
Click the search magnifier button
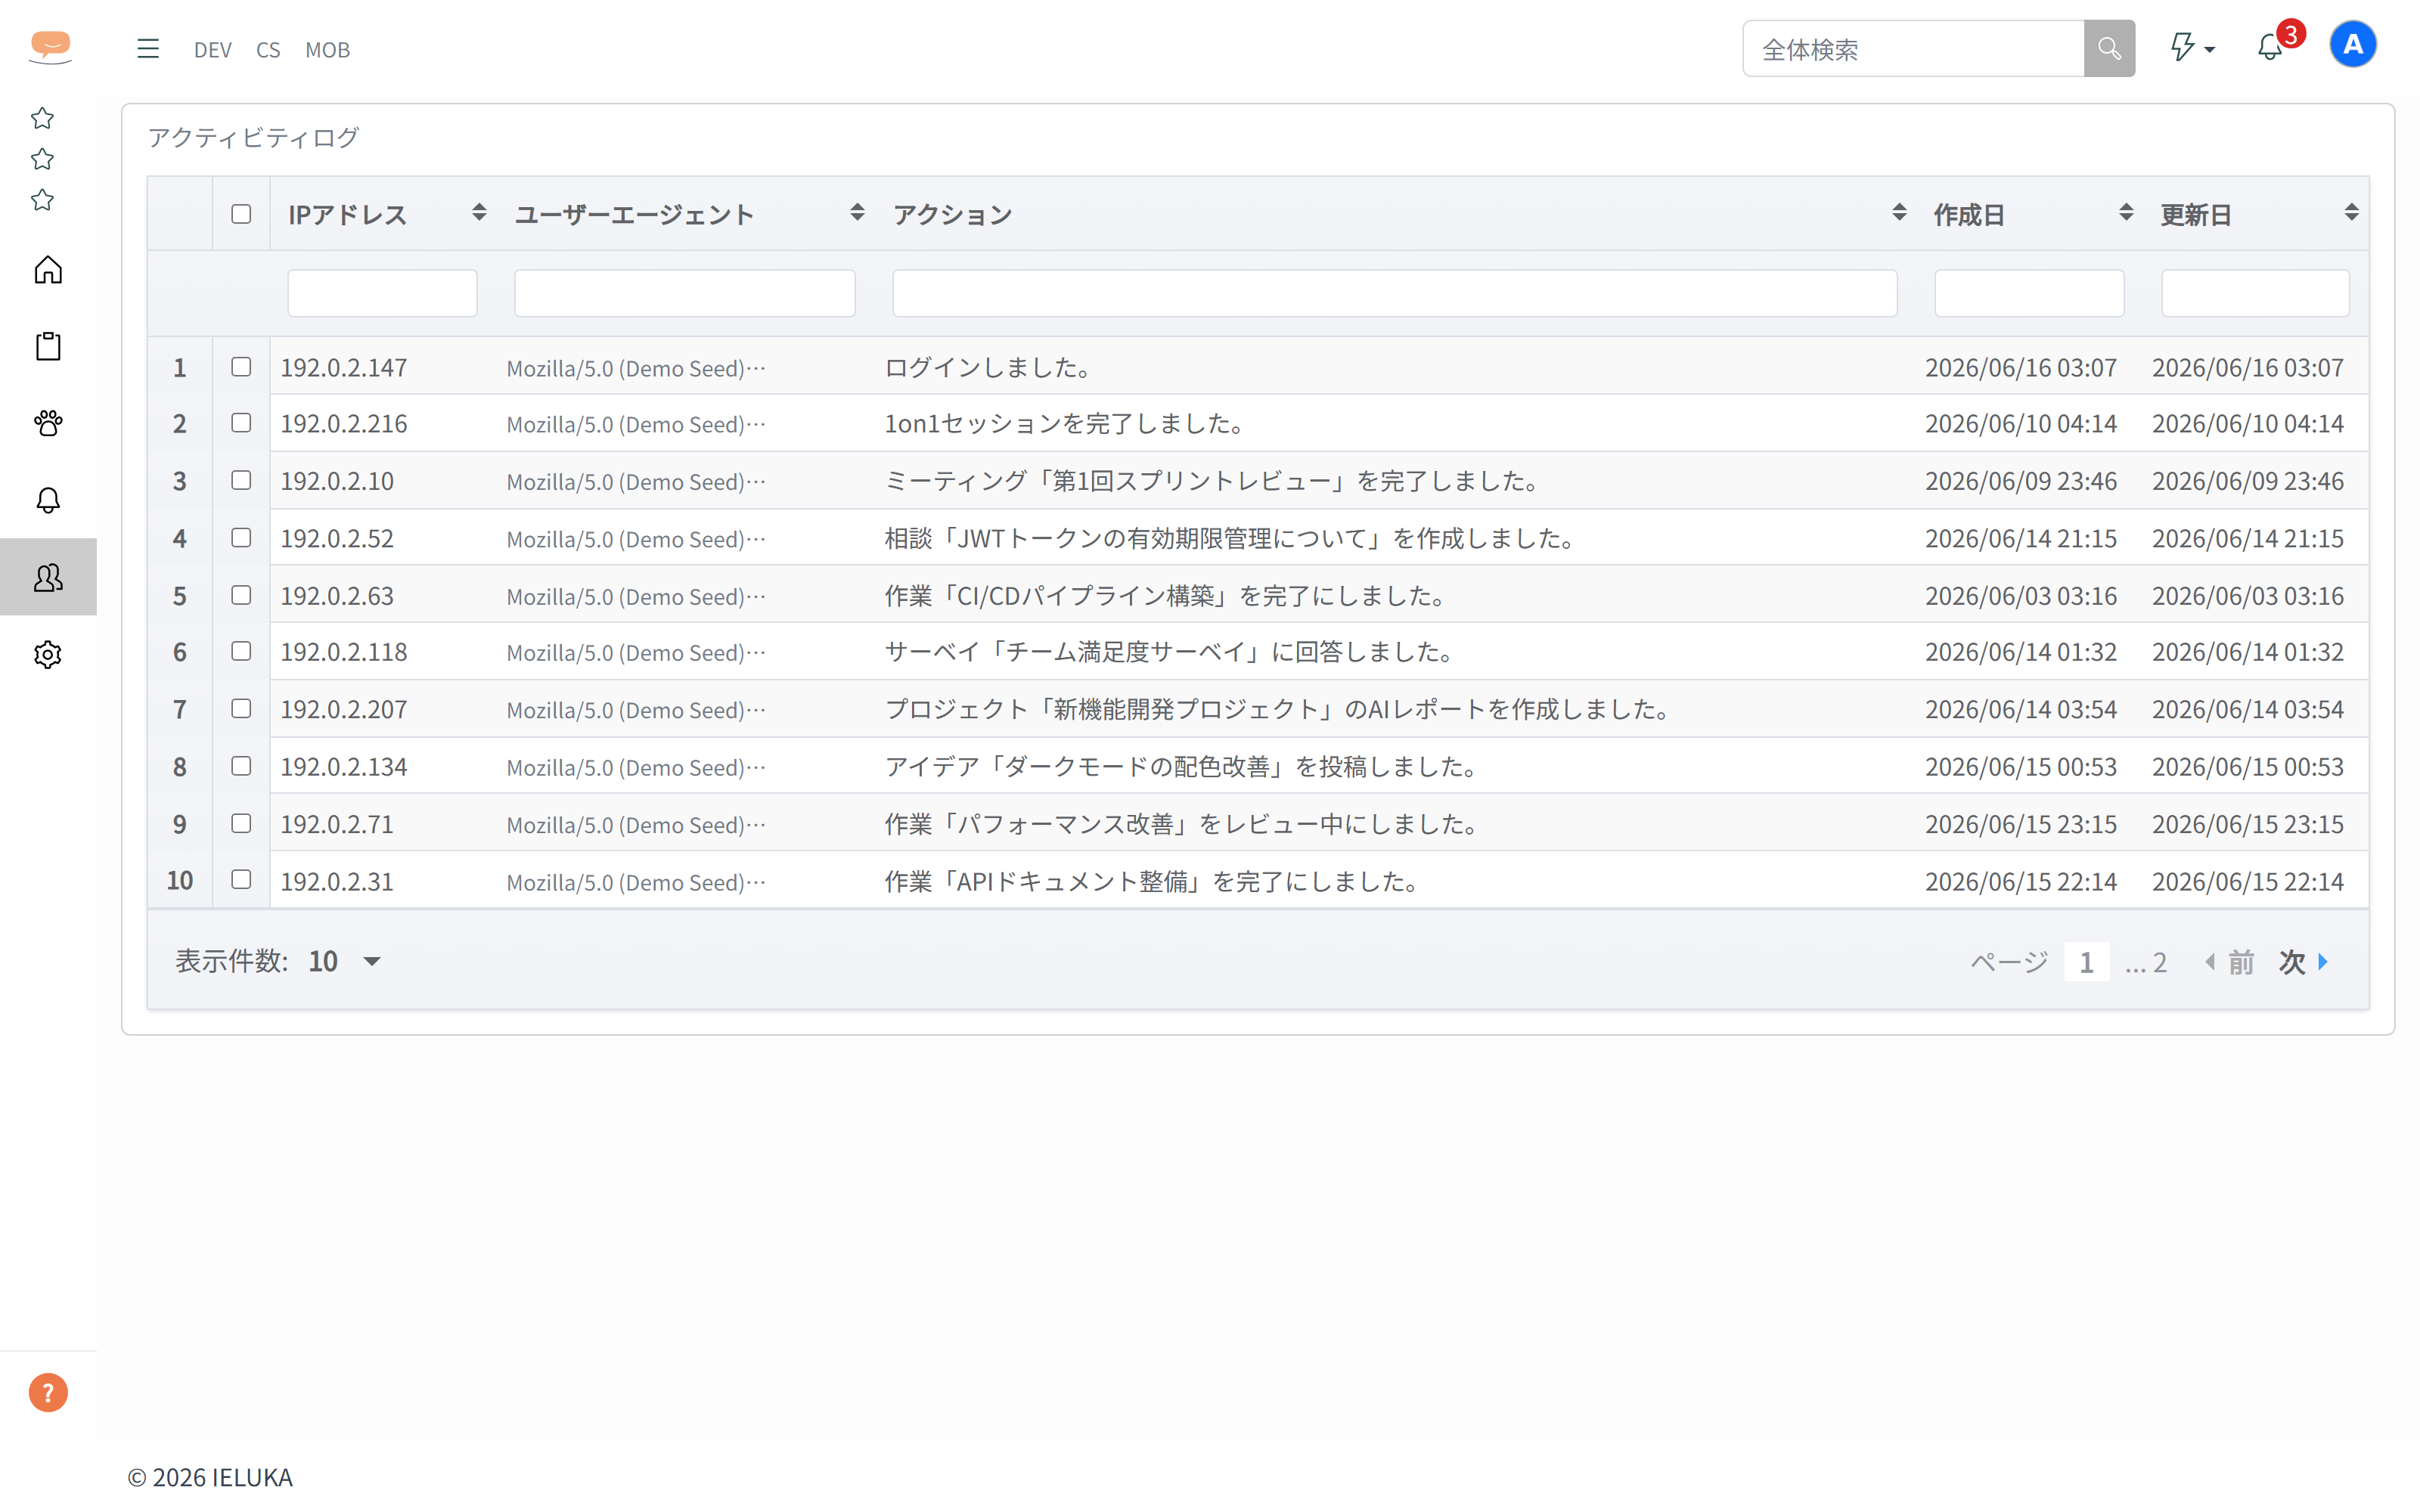[2109, 48]
